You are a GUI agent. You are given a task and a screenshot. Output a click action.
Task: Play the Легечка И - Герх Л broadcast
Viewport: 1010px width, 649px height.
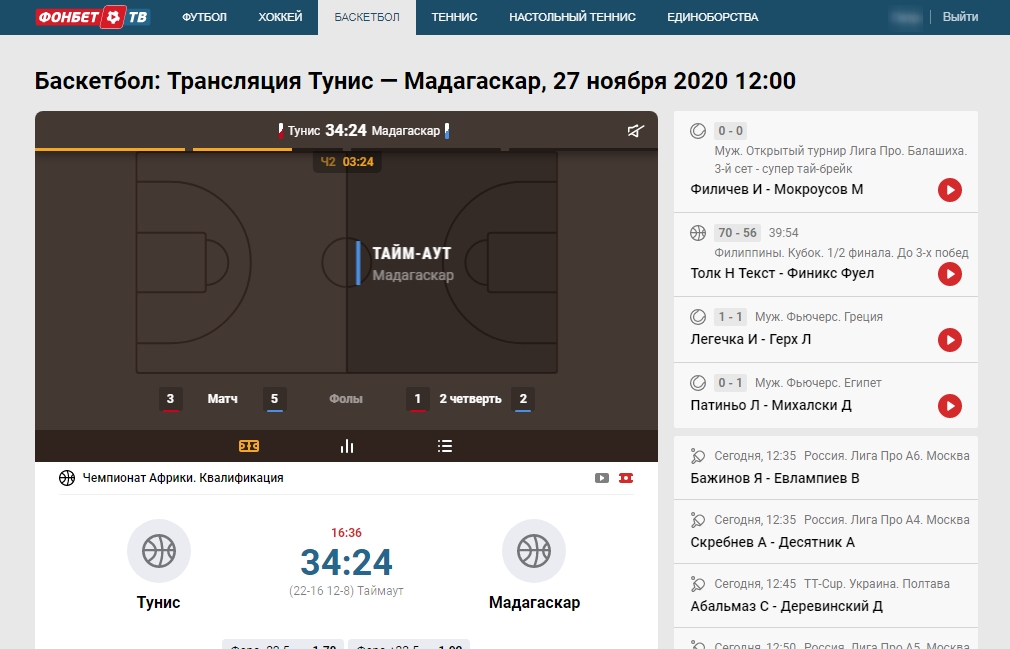point(949,340)
